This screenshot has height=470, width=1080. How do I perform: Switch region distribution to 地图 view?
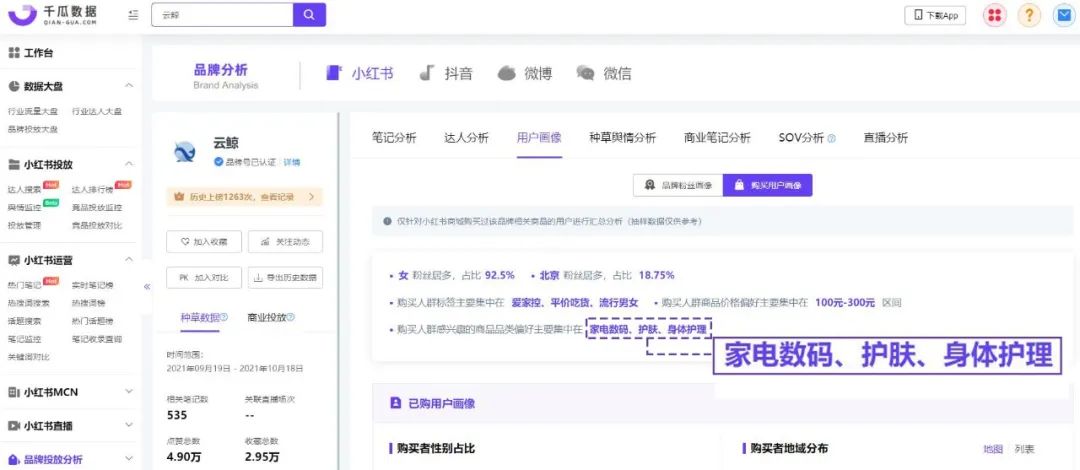click(x=993, y=449)
